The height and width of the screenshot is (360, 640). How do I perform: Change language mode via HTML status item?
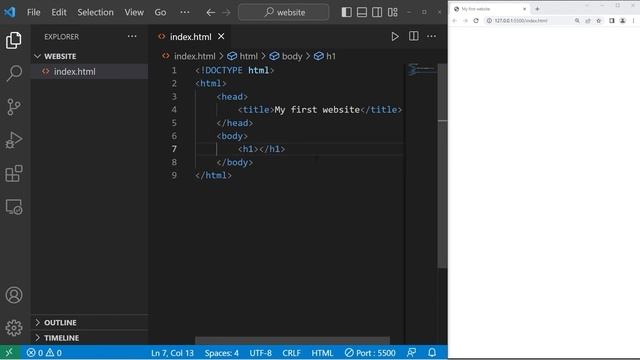322,353
